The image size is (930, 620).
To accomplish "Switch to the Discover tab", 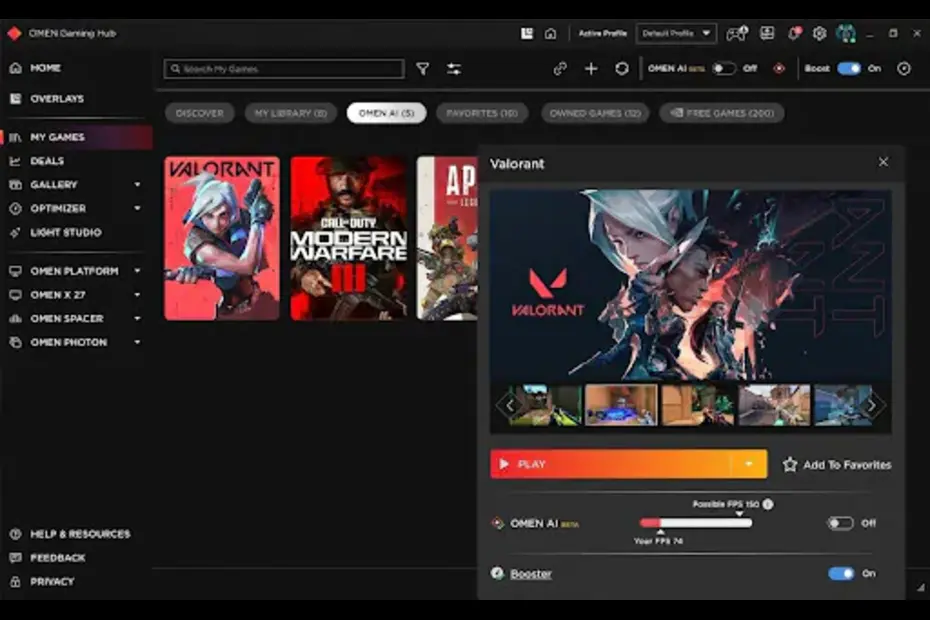I will (200, 113).
